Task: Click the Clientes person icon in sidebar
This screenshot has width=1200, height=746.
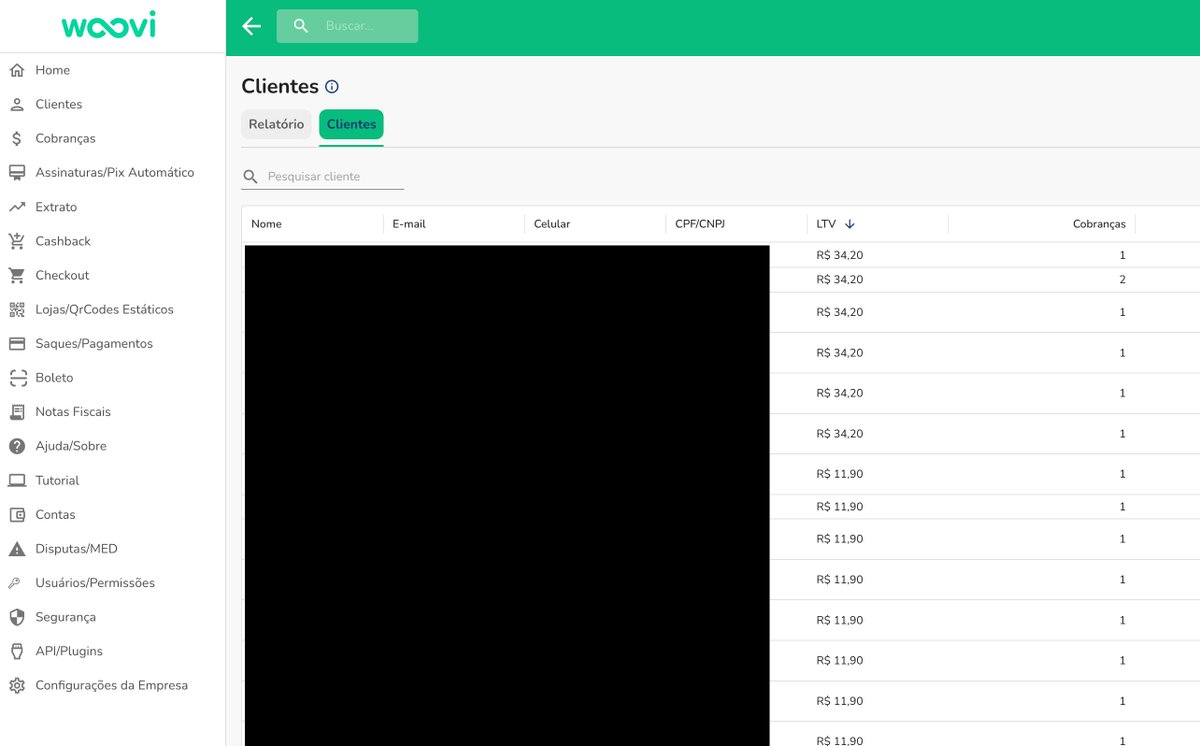Action: (x=17, y=104)
